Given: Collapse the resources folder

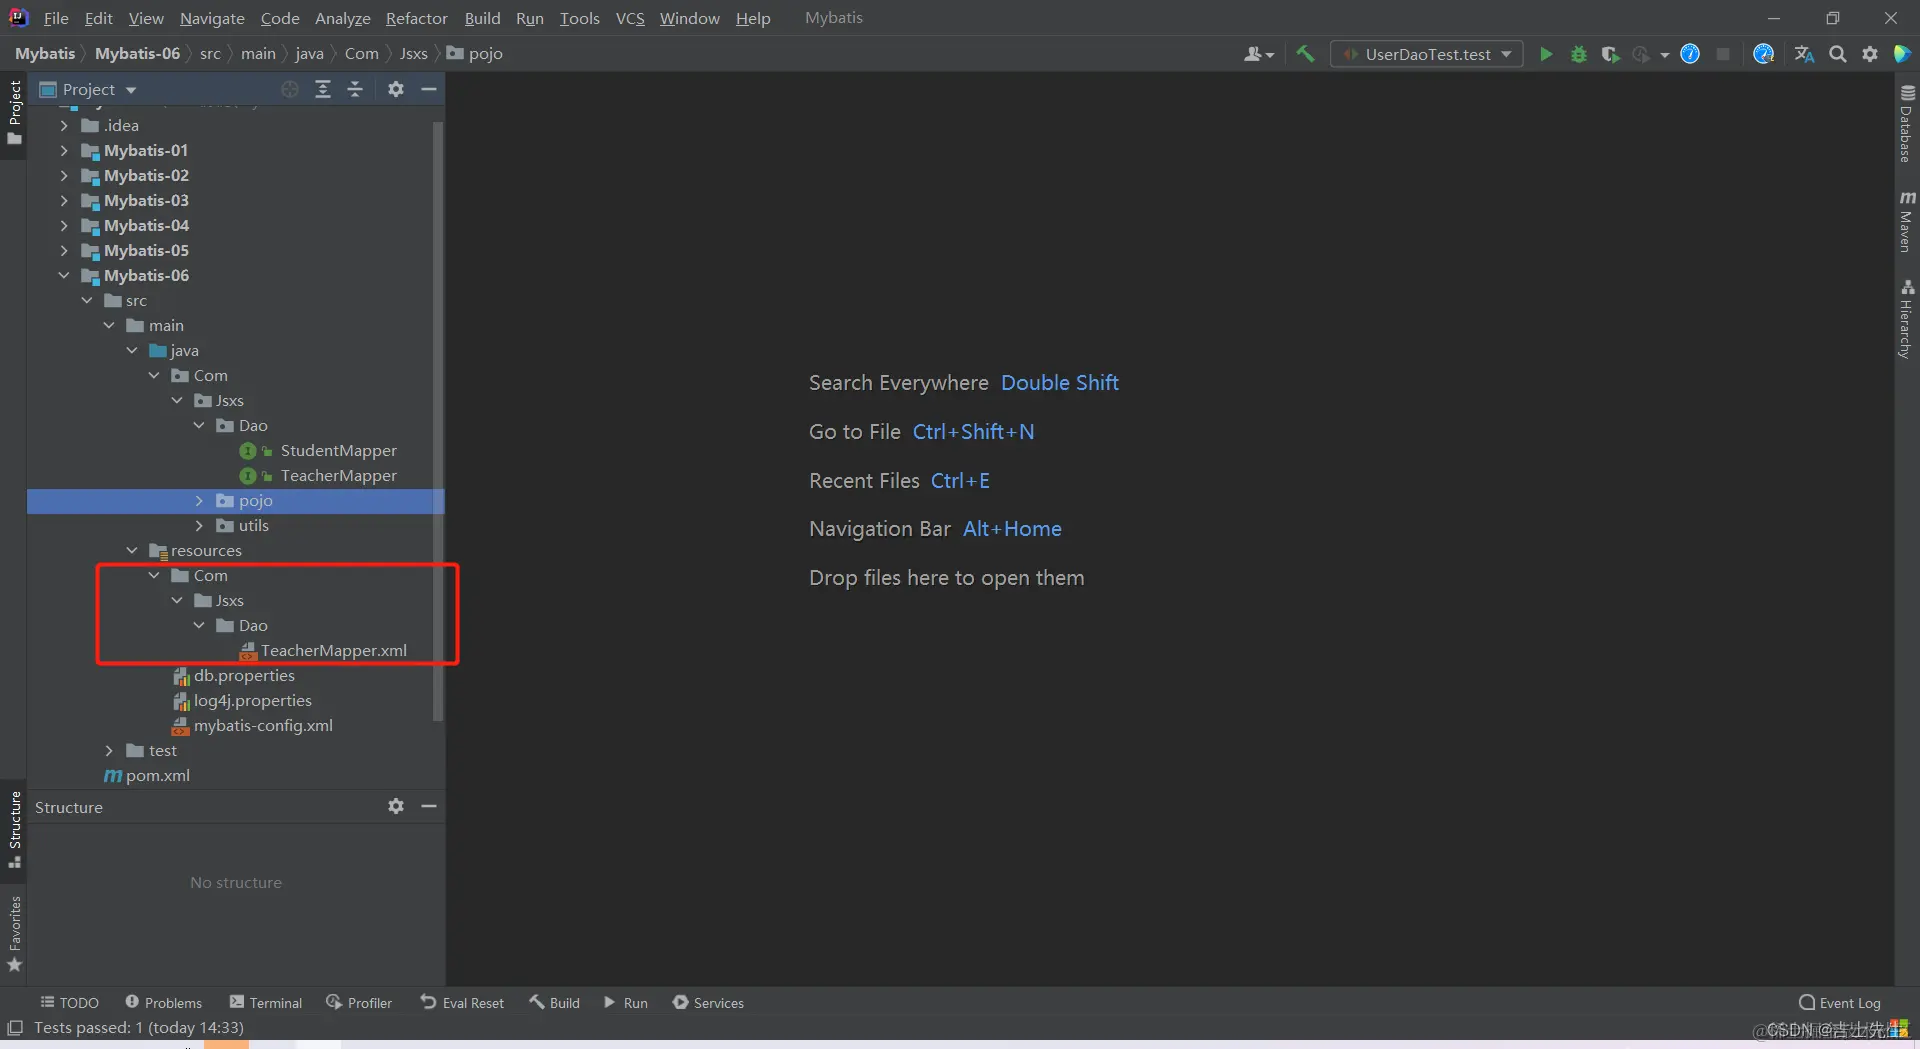Looking at the screenshot, I should (132, 550).
